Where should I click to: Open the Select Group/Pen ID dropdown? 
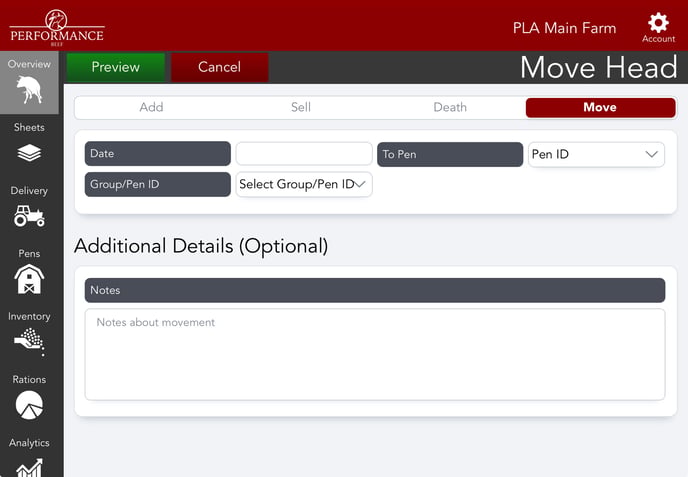(304, 184)
